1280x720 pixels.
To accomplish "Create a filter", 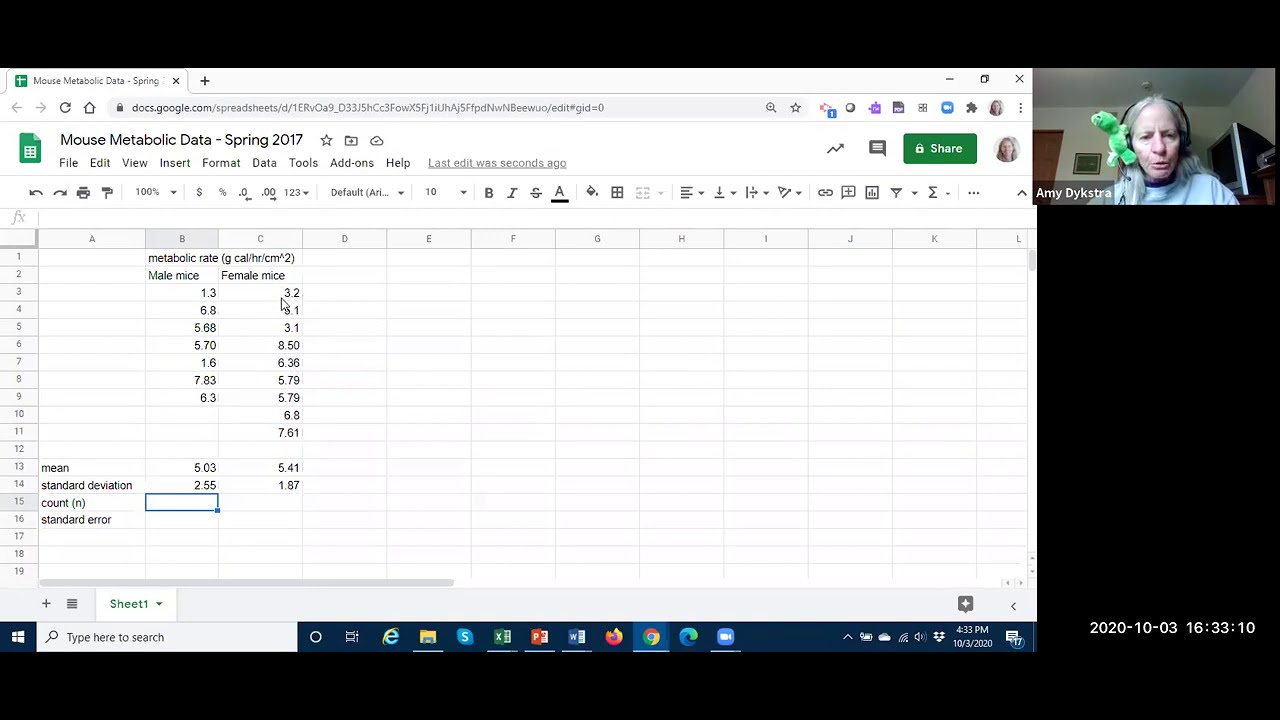I will 896,192.
